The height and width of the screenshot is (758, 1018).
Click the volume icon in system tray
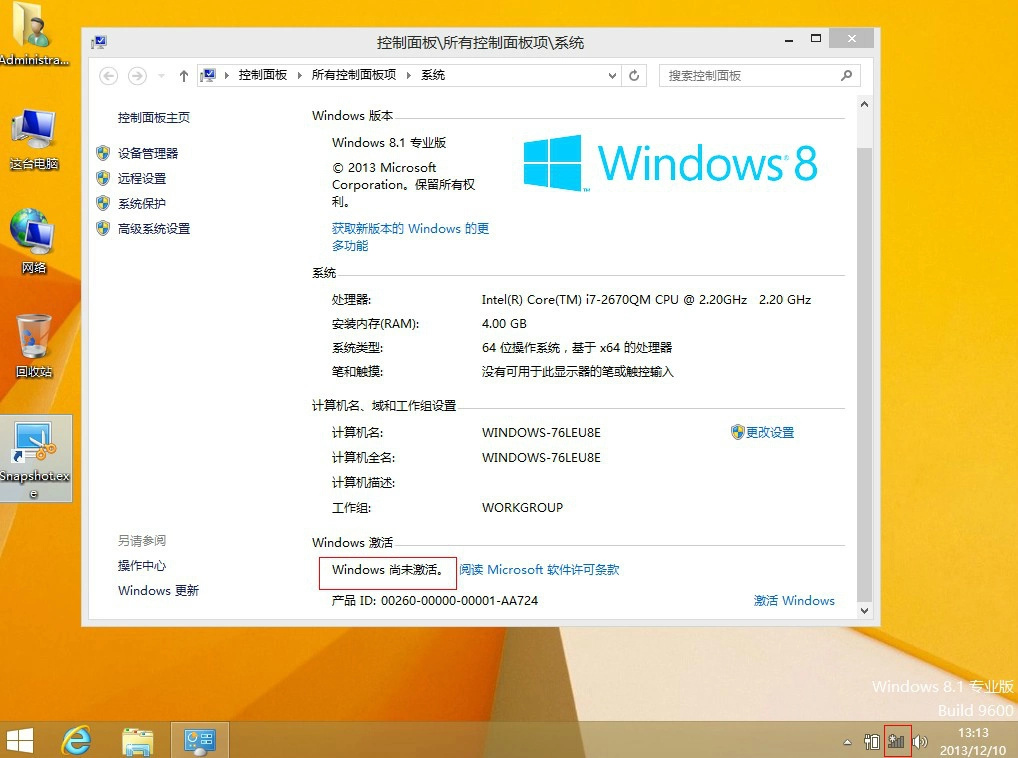pos(919,741)
